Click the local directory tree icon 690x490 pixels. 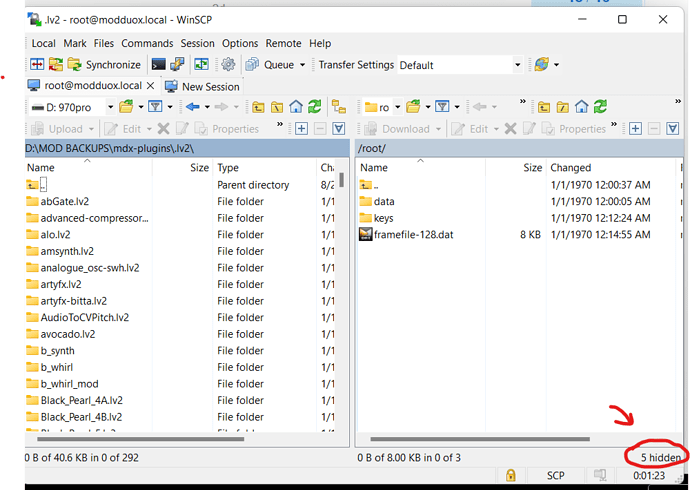pos(338,106)
